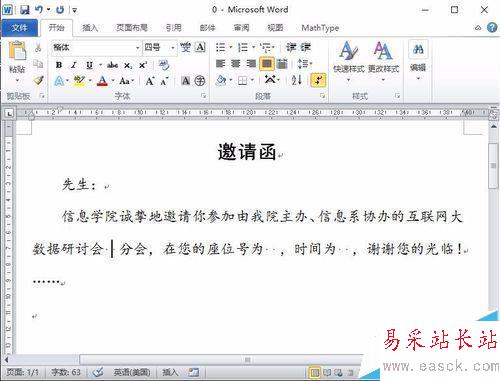Open the Quick Styles gallery

coord(349,61)
